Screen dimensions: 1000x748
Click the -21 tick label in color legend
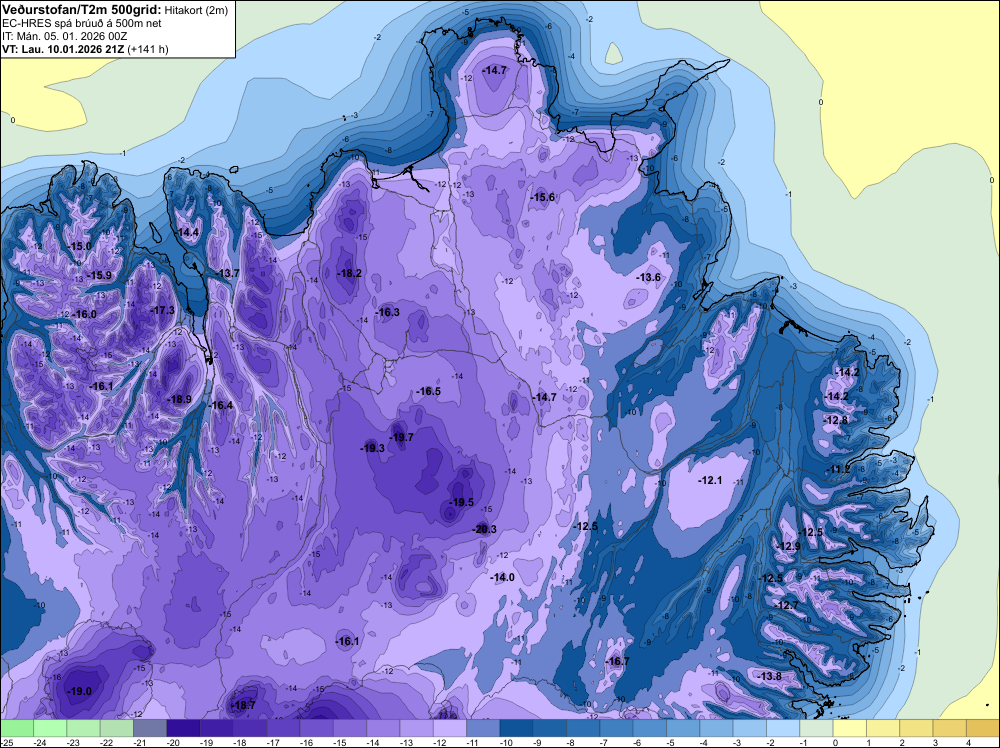click(x=140, y=742)
